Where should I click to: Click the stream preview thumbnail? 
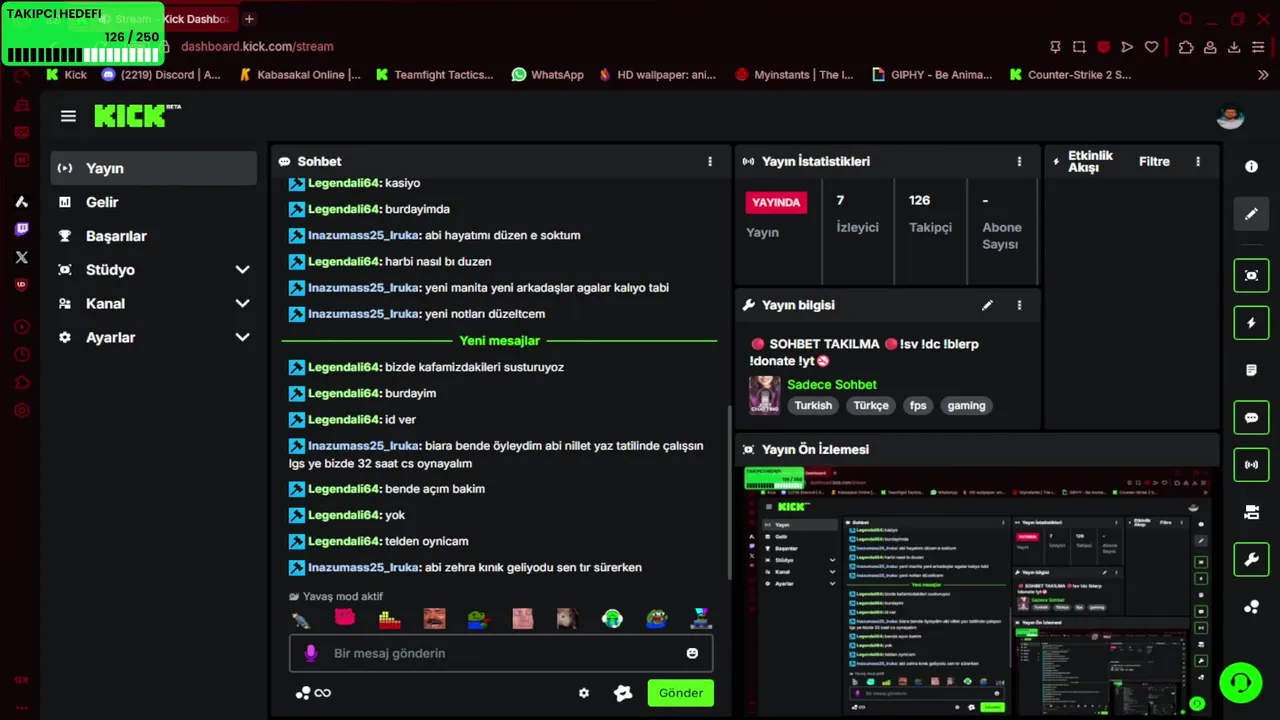(x=976, y=590)
